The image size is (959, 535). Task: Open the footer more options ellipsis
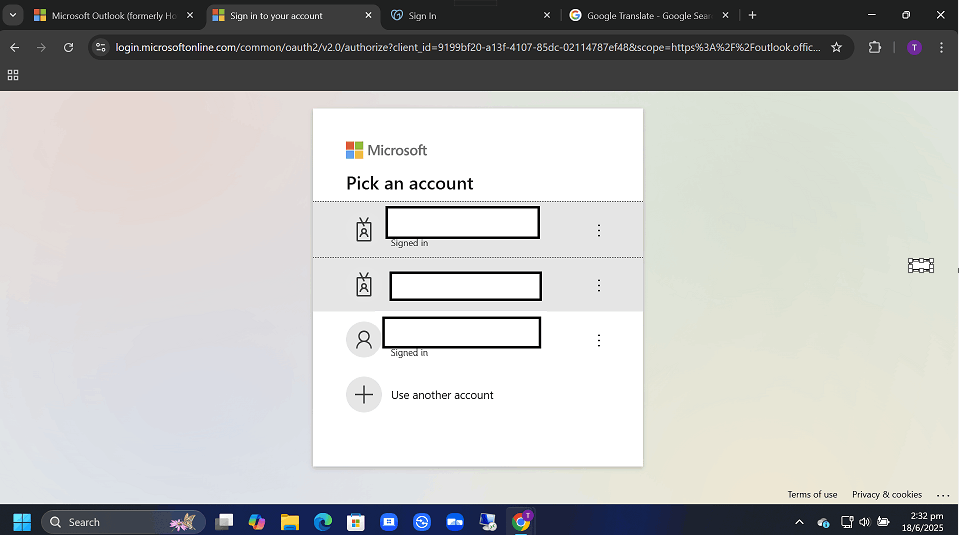point(943,495)
